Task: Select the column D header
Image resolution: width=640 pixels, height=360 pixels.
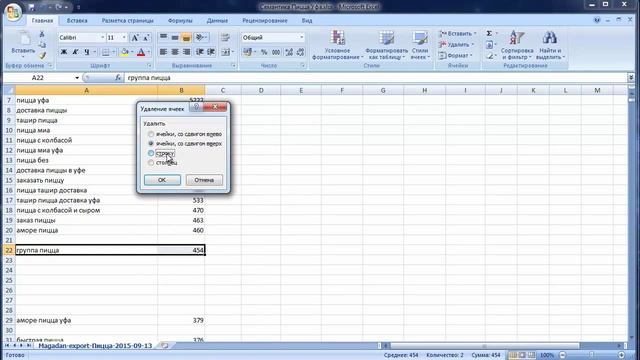Action: click(x=261, y=90)
